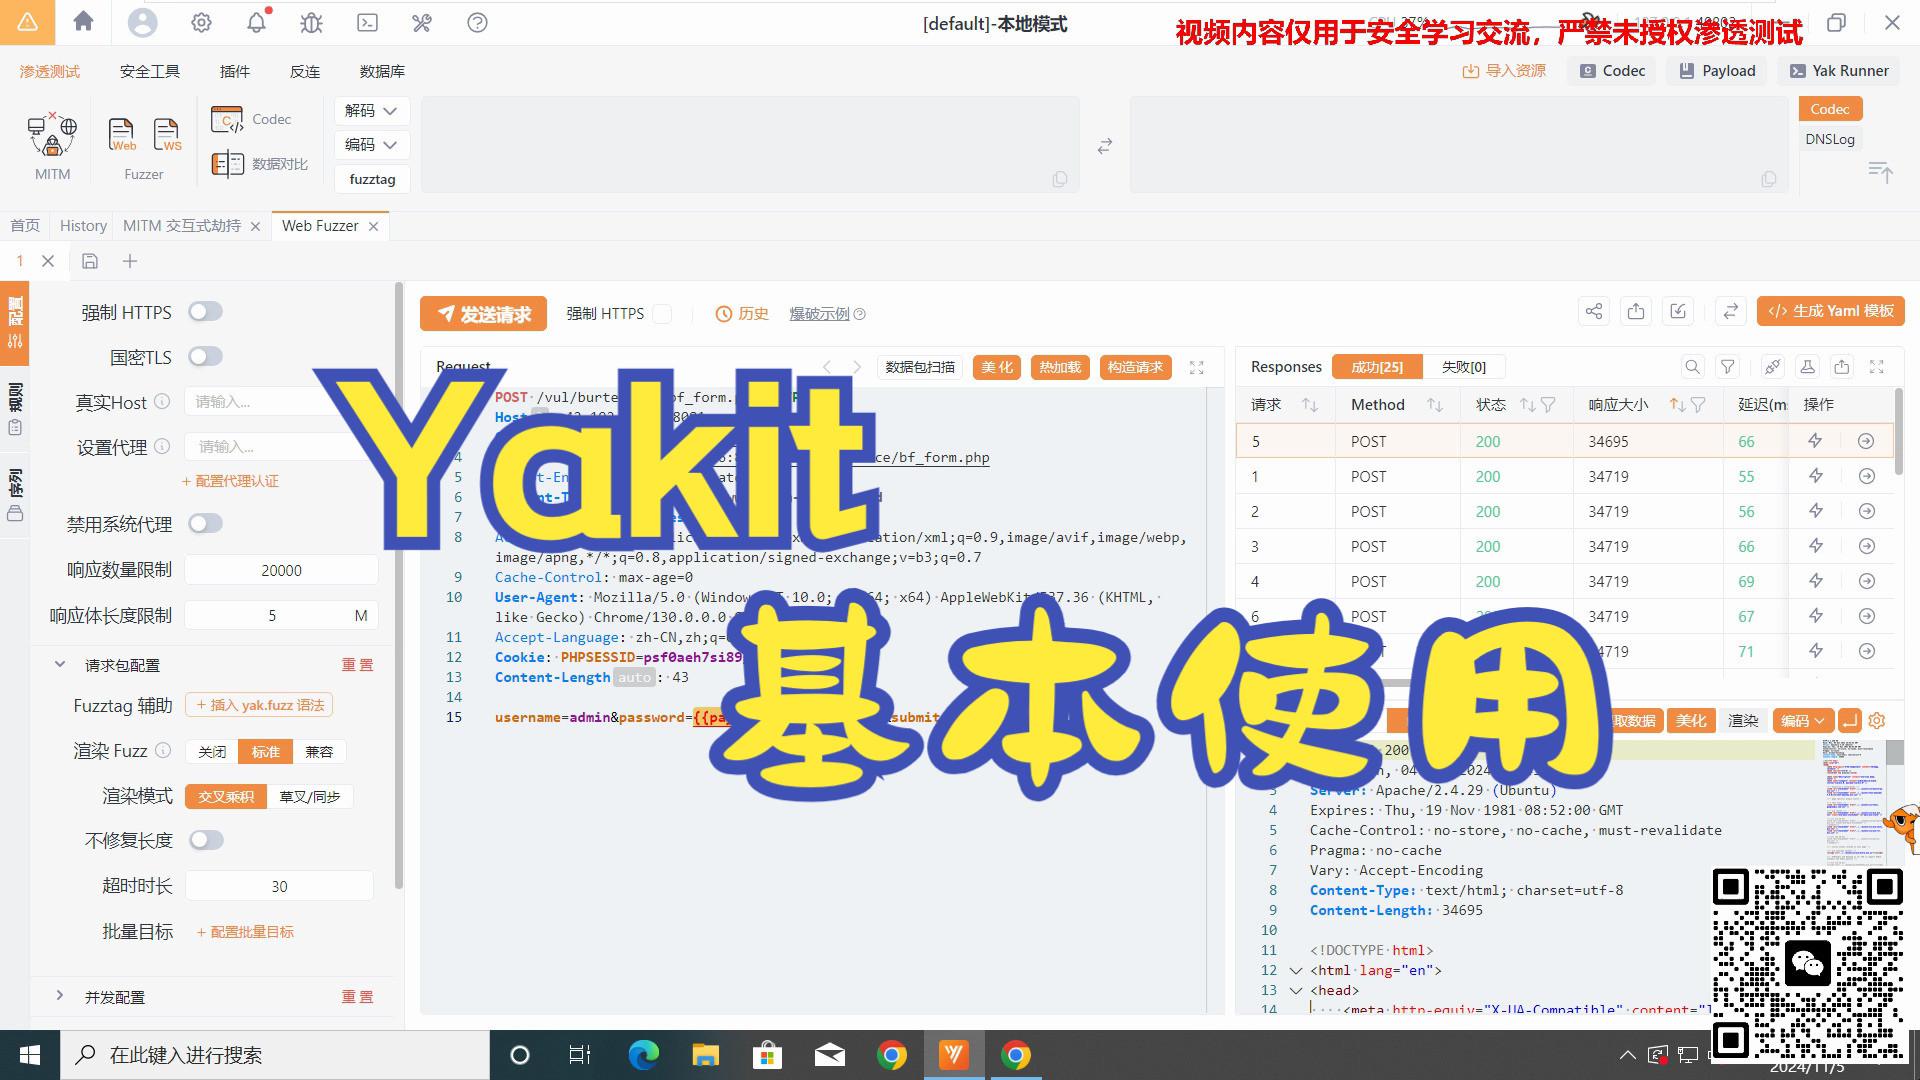Viewport: 1920px width, 1080px height.
Task: Open response viewer settings gear
Action: pos(1877,720)
